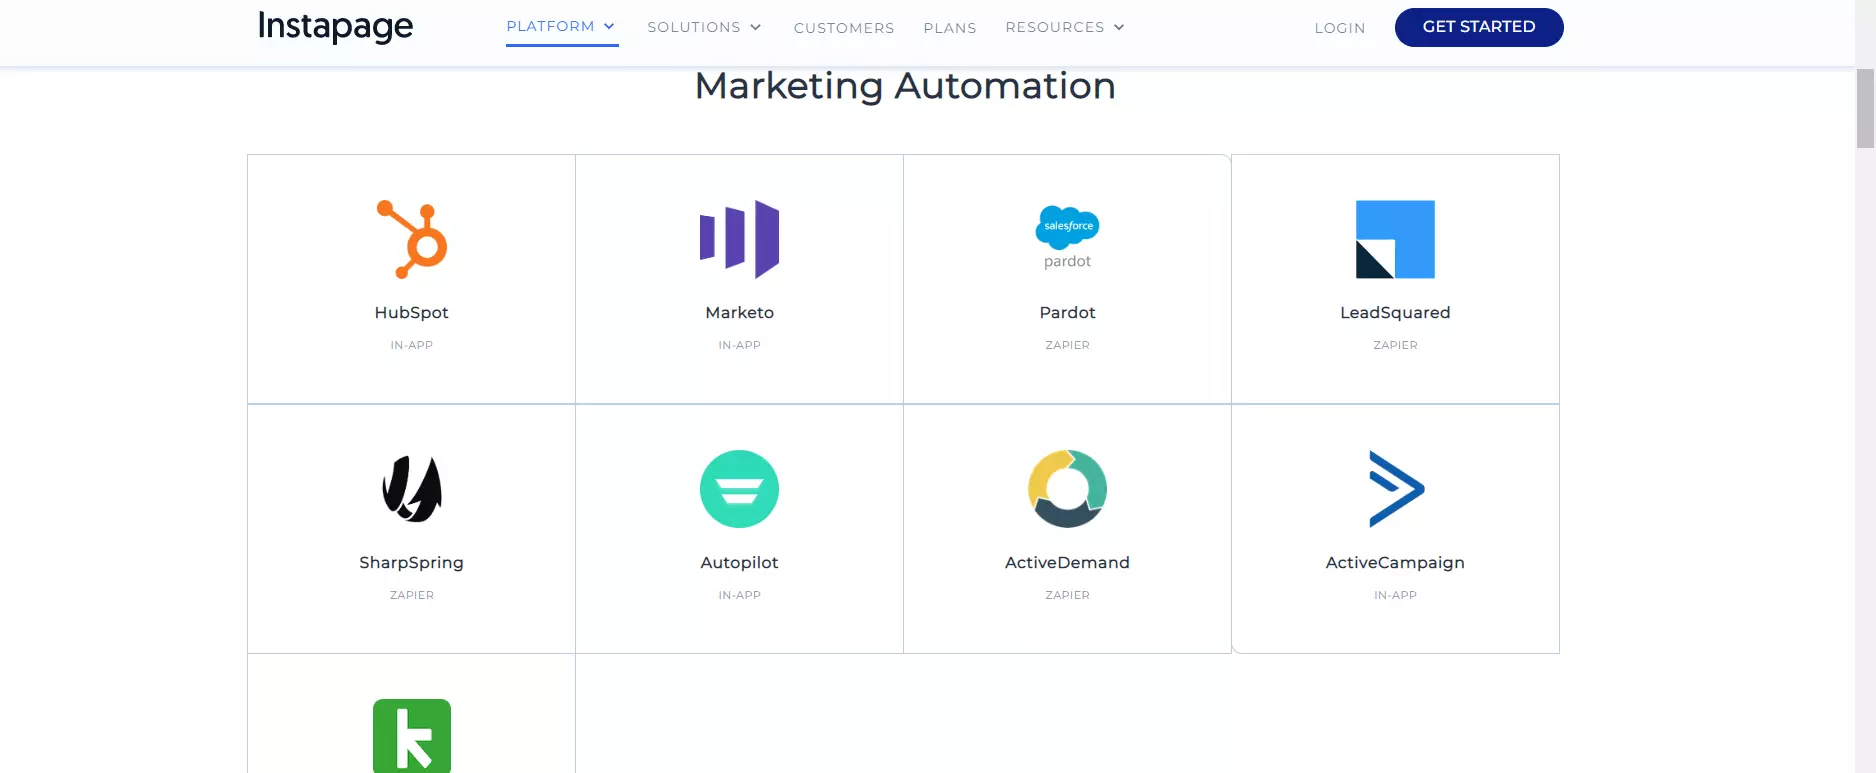
Task: Expand the Platform dropdown menu
Action: (x=561, y=27)
